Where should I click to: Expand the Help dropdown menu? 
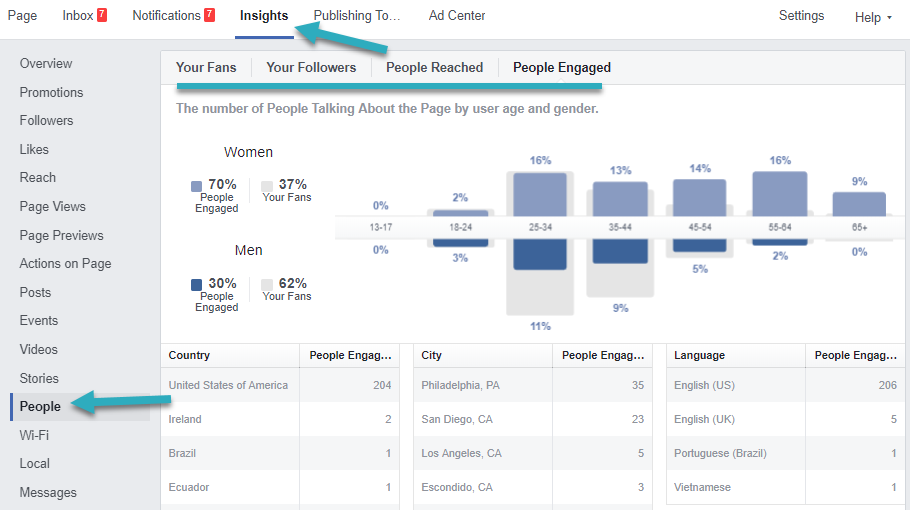(x=873, y=17)
